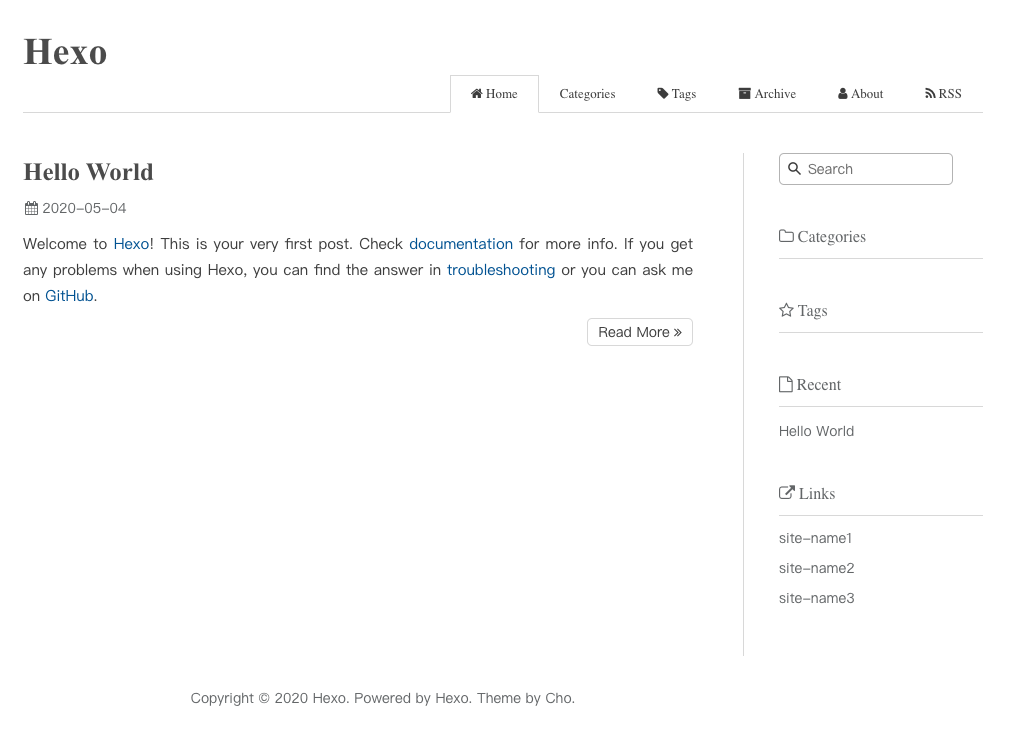
Task: Click the user icon next to About
Action: click(x=843, y=94)
